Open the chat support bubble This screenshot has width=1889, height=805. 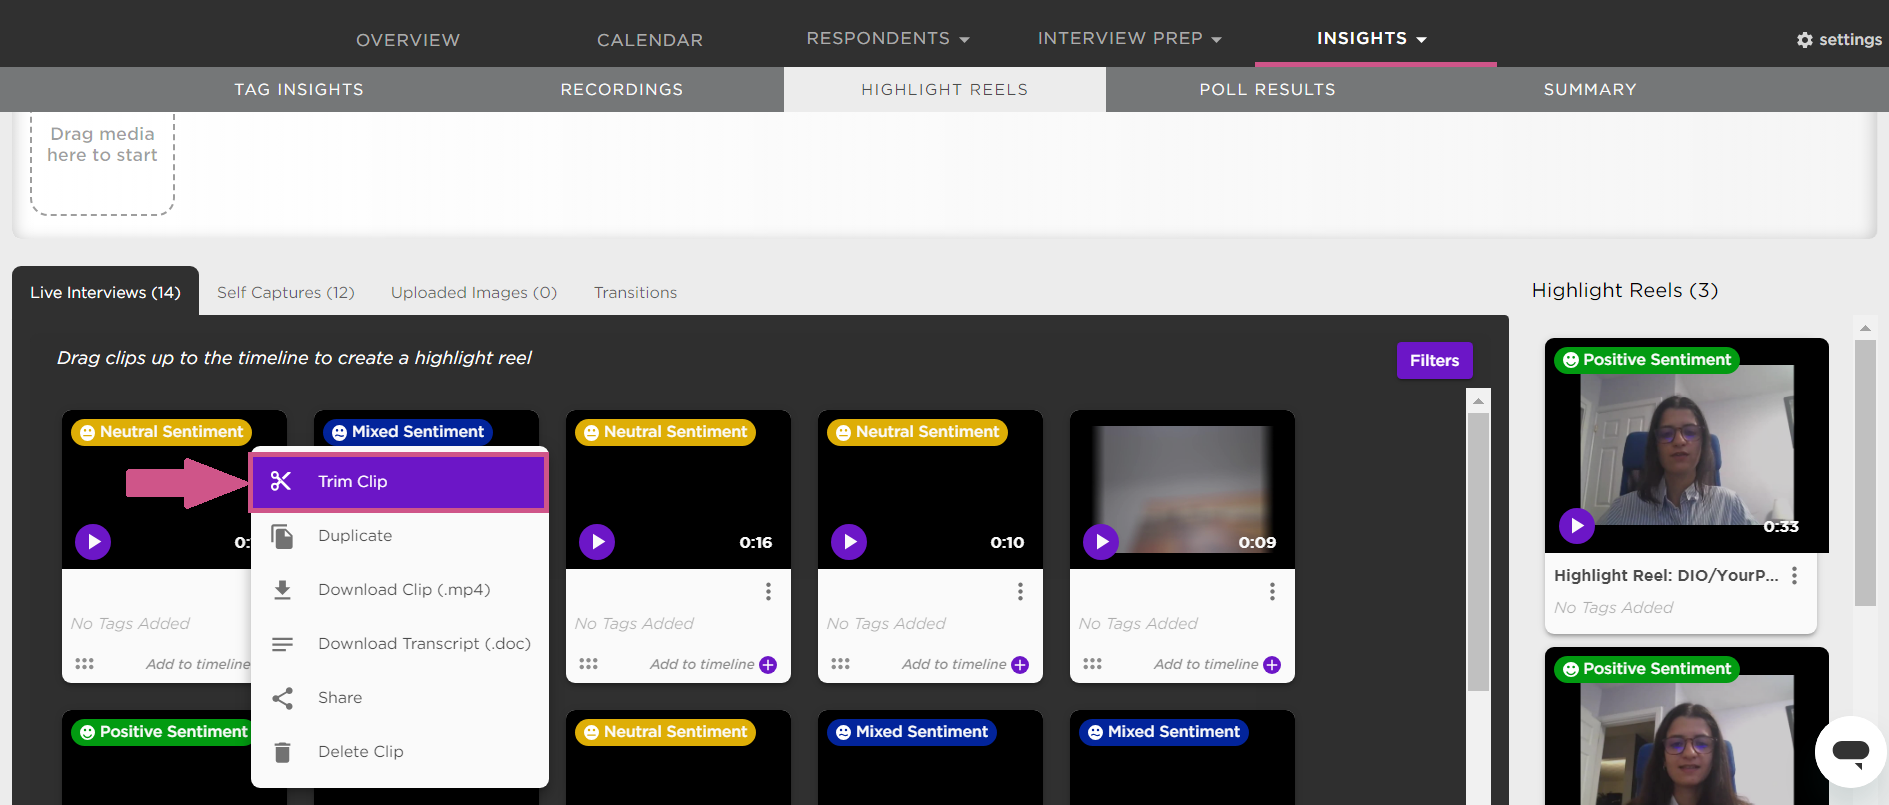(1850, 751)
